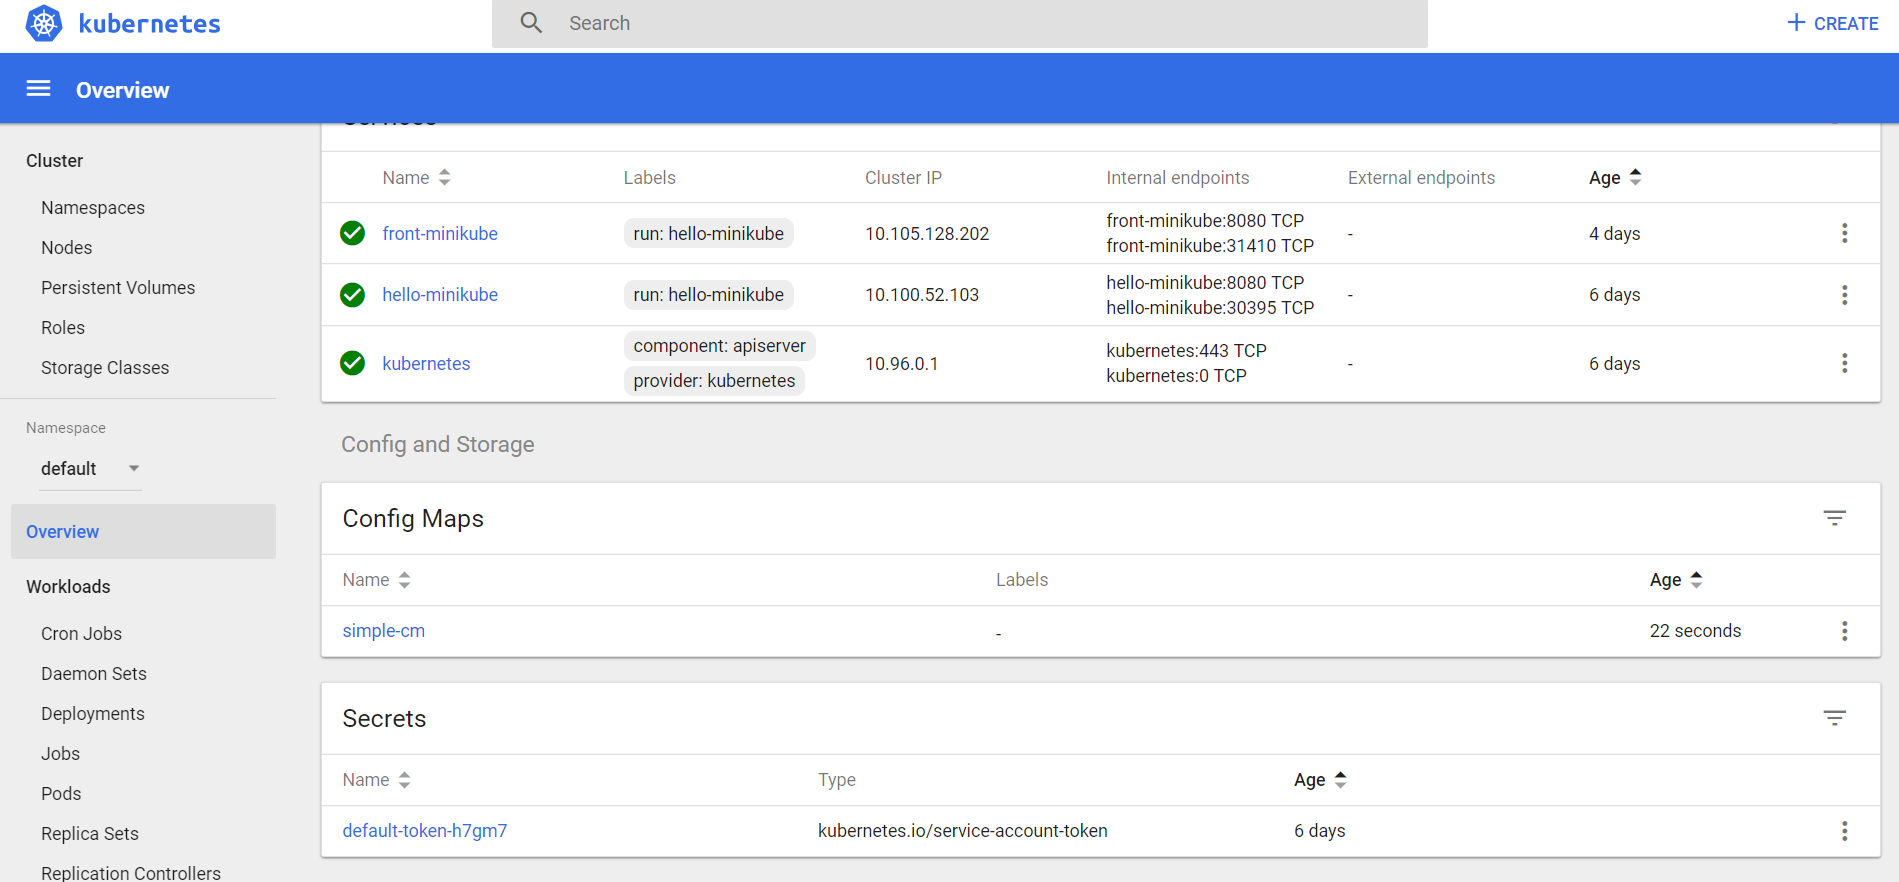This screenshot has height=882, width=1899.
Task: Click the Config Maps filter icon
Action: tap(1834, 518)
